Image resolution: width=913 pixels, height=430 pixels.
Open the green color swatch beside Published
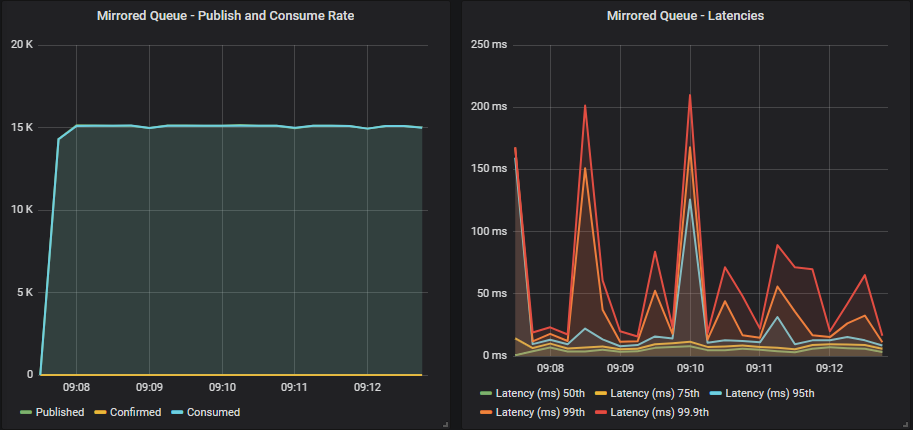(x=25, y=412)
